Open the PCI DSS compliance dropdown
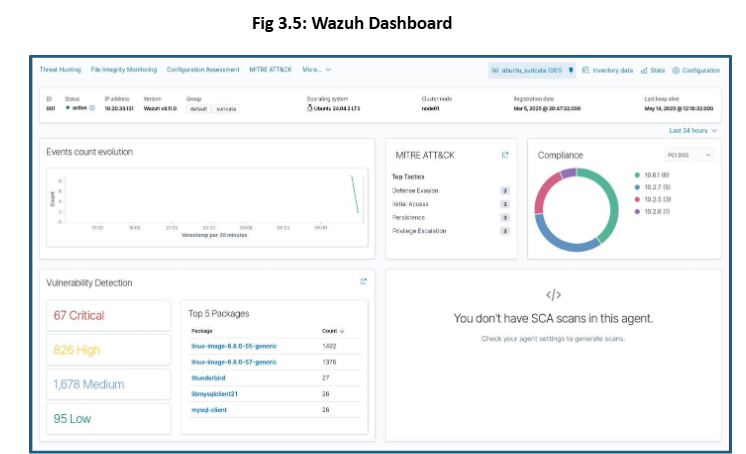 tap(689, 155)
